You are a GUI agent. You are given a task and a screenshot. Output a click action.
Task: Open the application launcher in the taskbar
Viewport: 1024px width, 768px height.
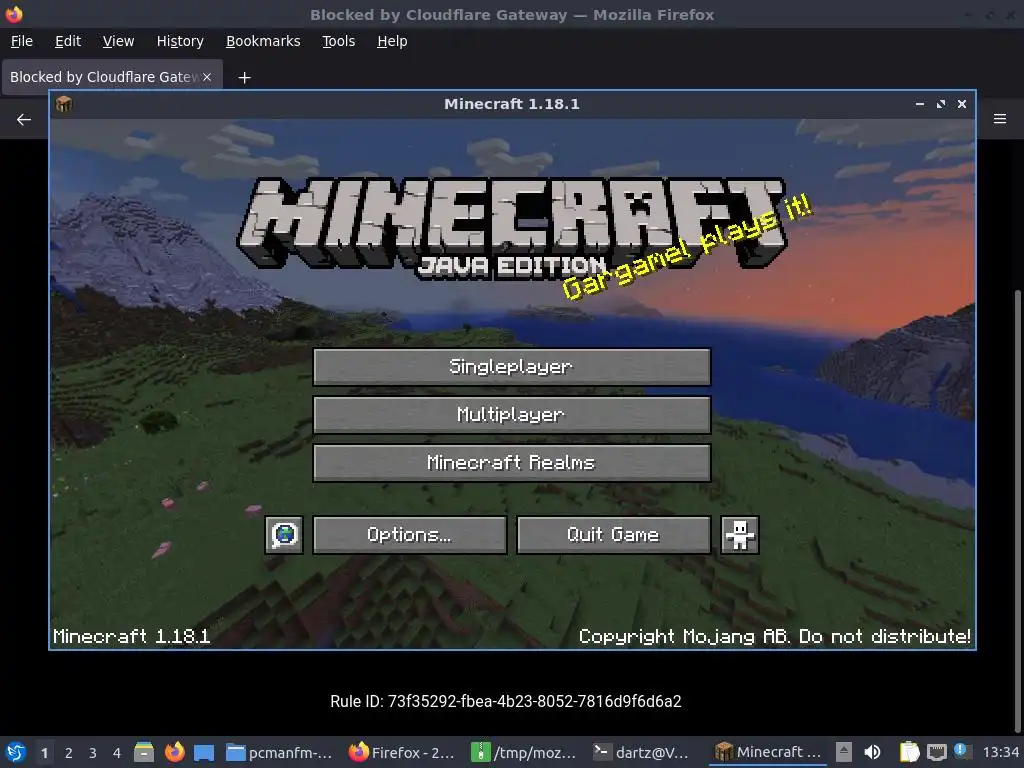(16, 752)
